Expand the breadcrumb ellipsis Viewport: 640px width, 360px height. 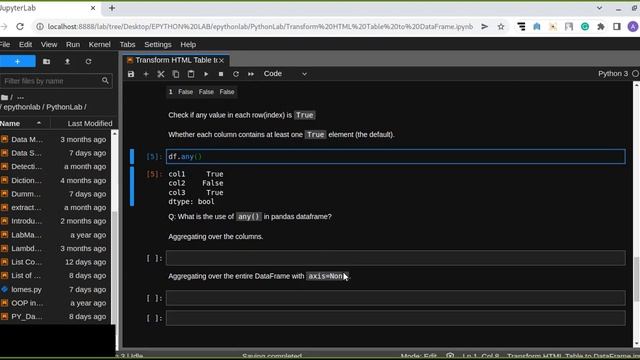tap(20, 97)
